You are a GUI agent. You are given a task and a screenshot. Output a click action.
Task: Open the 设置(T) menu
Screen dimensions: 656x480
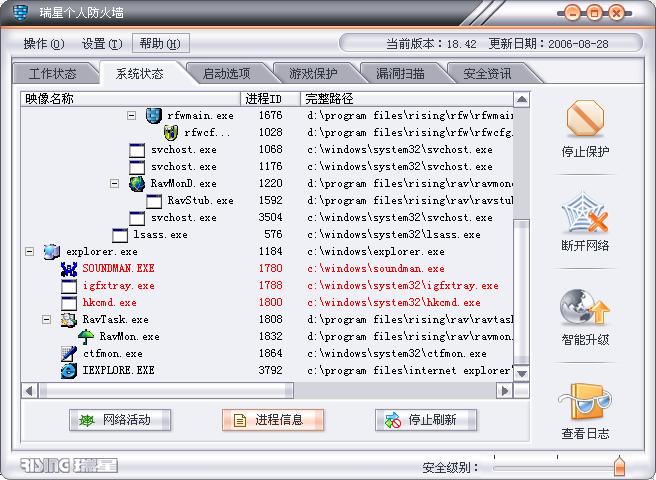coord(102,44)
